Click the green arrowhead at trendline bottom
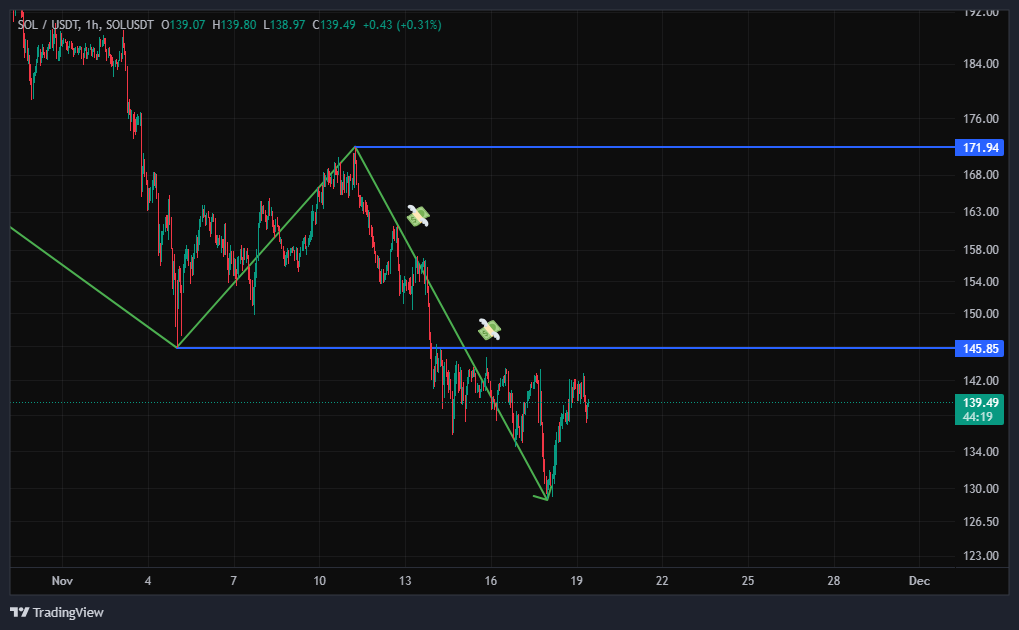 545,497
